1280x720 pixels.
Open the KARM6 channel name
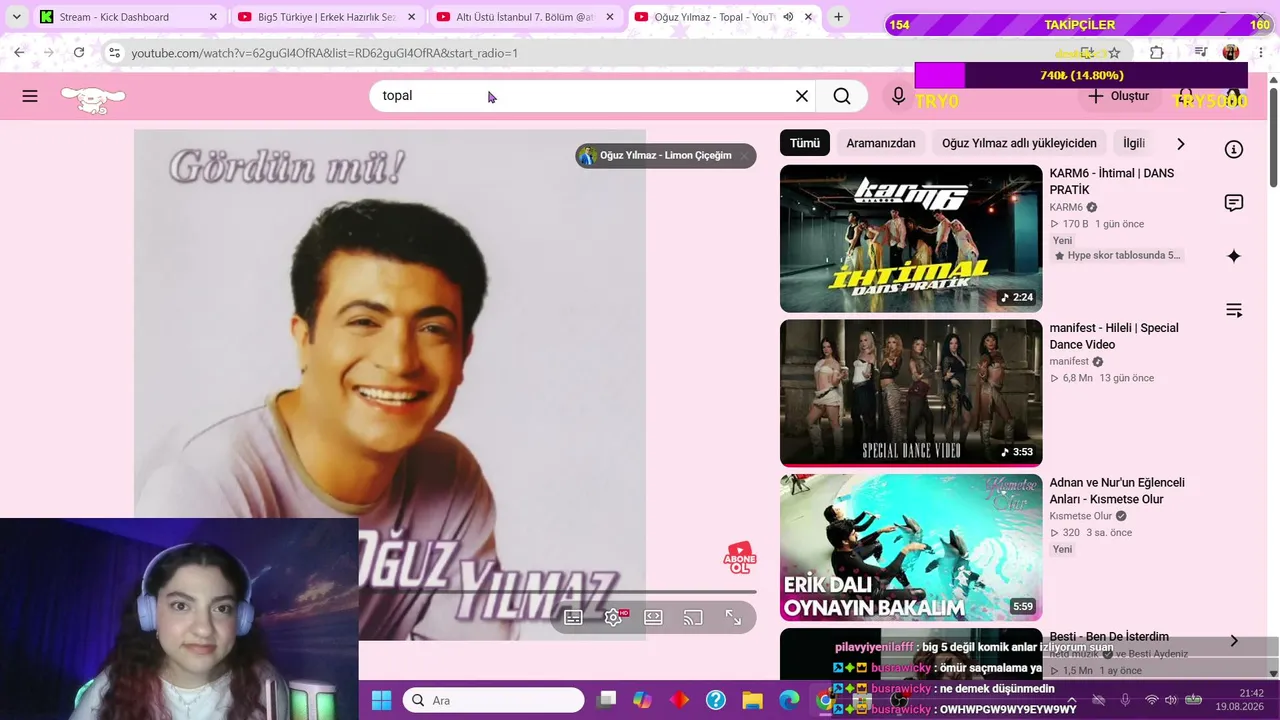[x=1066, y=207]
